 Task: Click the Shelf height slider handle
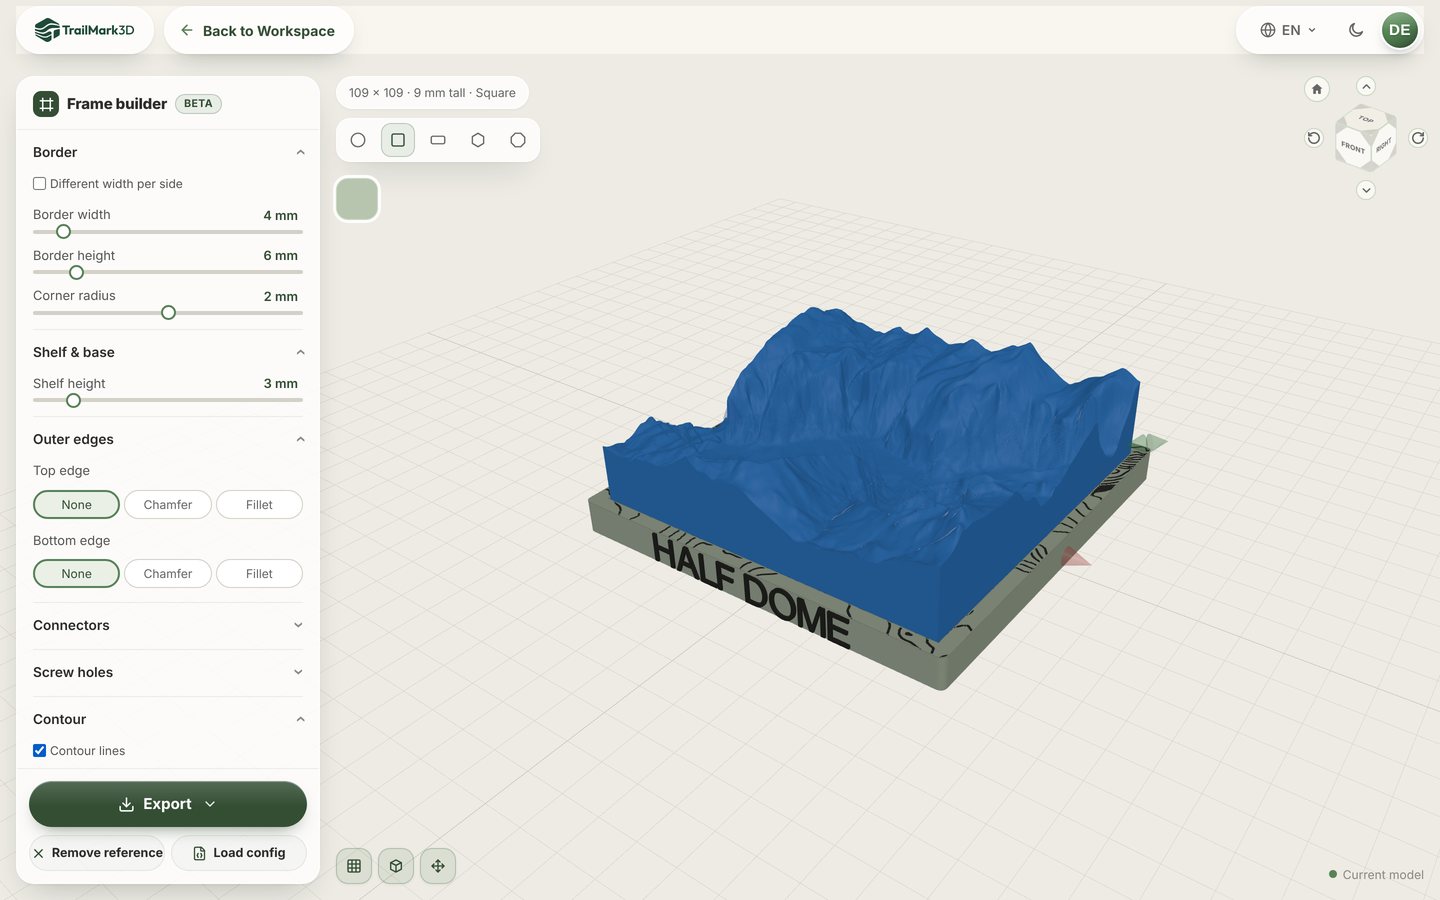click(73, 401)
